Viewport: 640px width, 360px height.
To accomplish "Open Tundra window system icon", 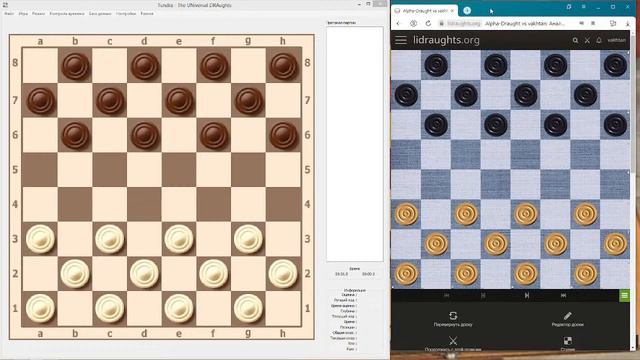I will (5, 5).
